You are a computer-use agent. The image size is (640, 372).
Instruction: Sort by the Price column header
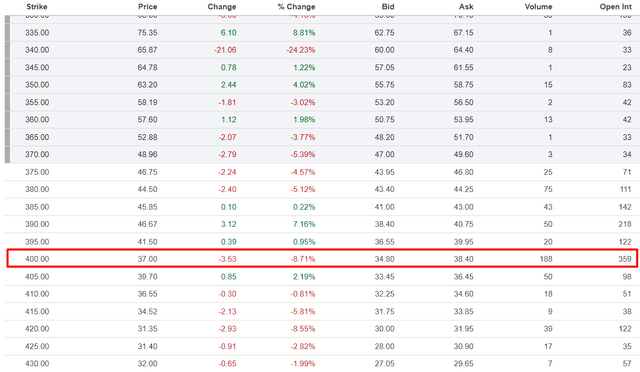click(x=147, y=7)
